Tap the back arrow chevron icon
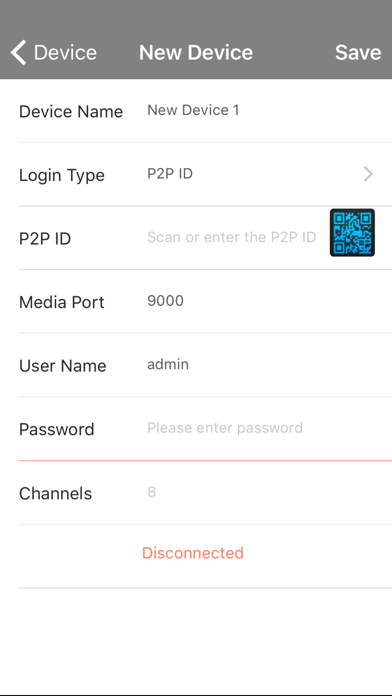392x696 pixels. click(x=19, y=52)
